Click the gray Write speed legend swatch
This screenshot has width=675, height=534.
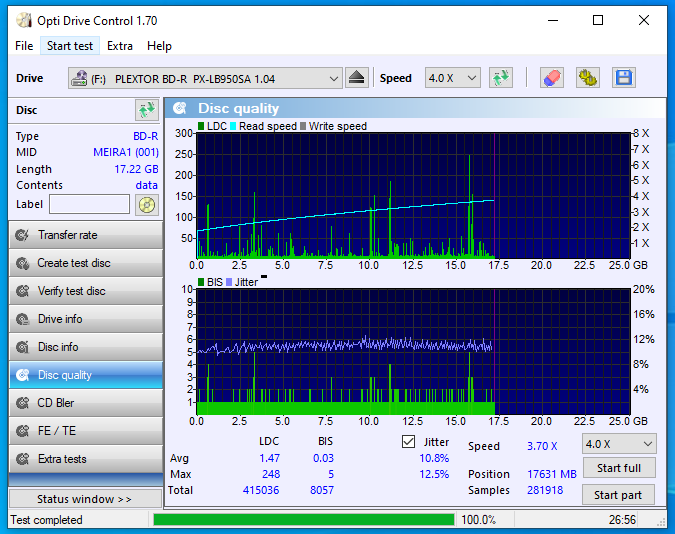coord(303,126)
